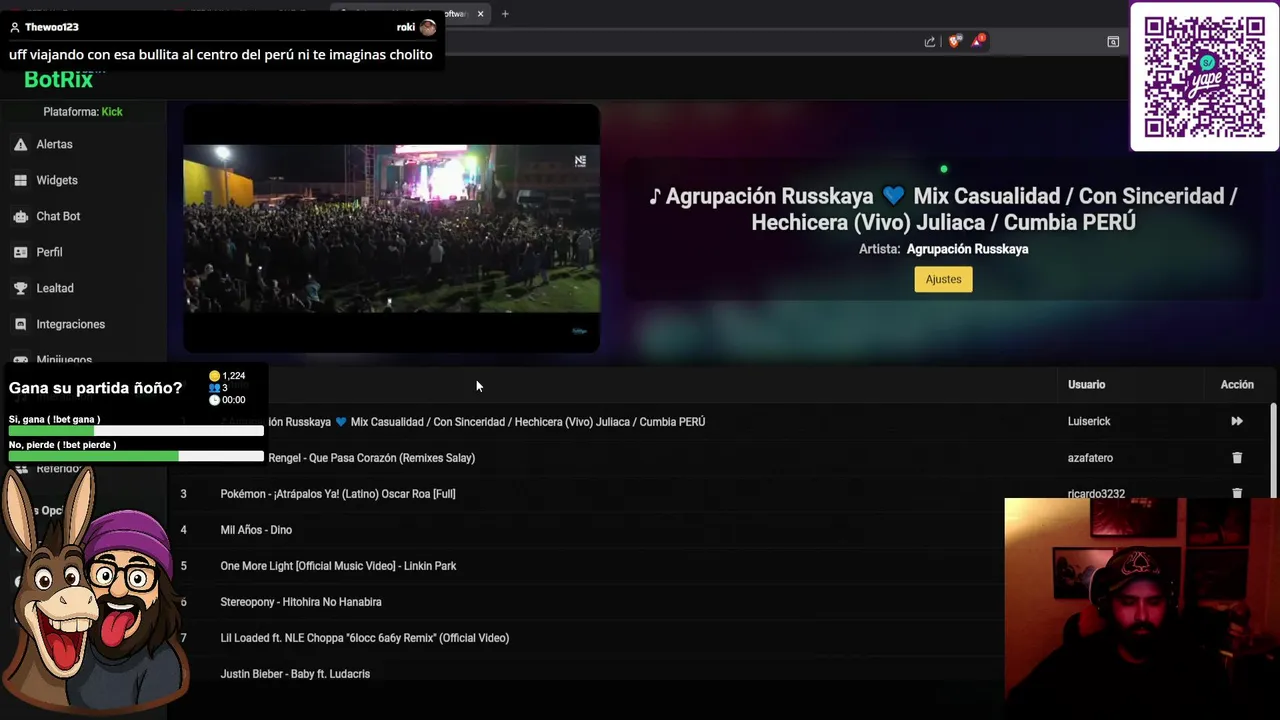Viewport: 1280px width, 720px height.
Task: Close the current browser tab
Action: (481, 14)
